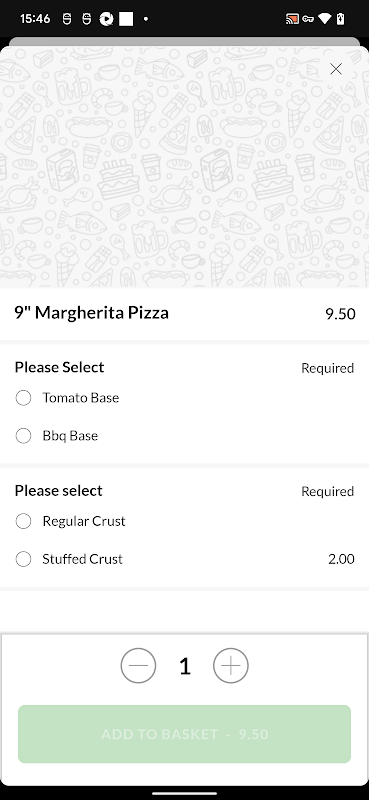Tap the white square notification icon
The height and width of the screenshot is (800, 369).
point(126,19)
